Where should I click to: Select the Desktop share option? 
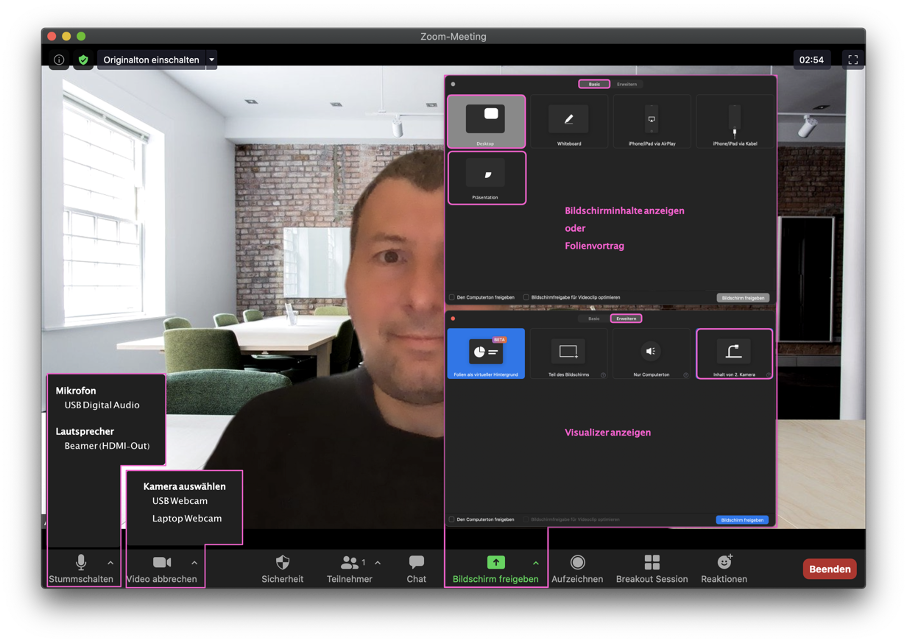(486, 122)
